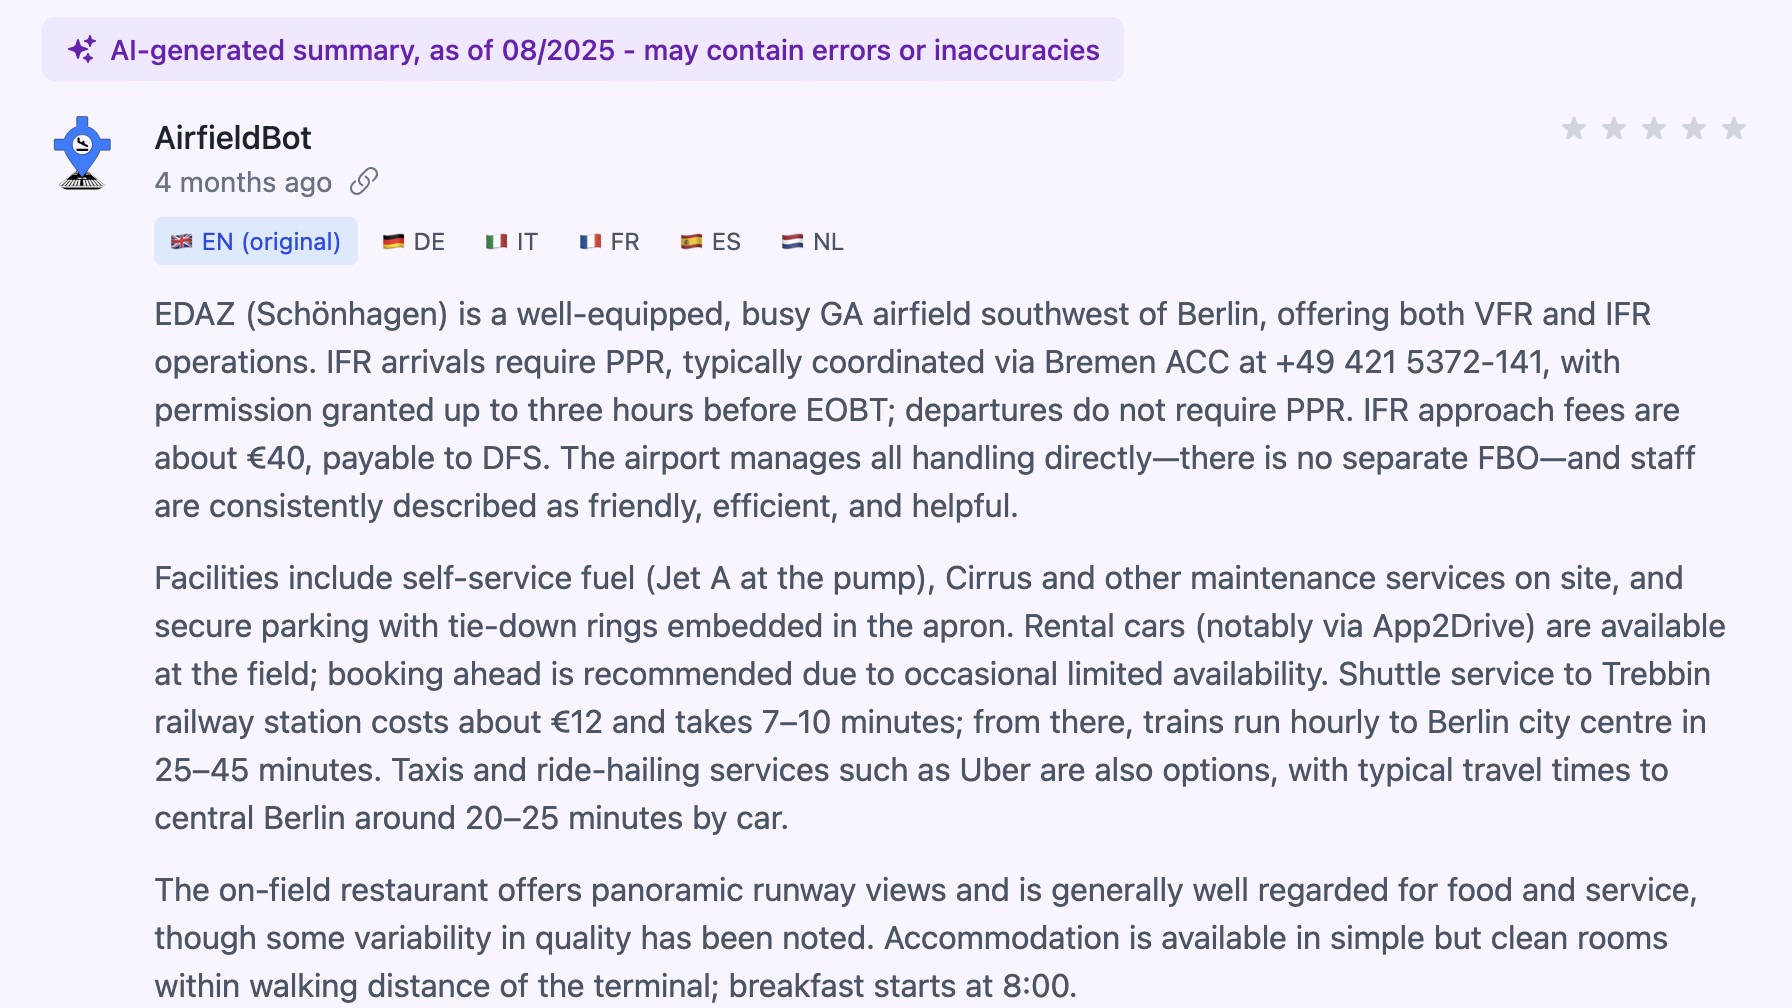This screenshot has height=1008, width=1792.
Task: Switch to the EN (original) tab
Action: point(255,241)
